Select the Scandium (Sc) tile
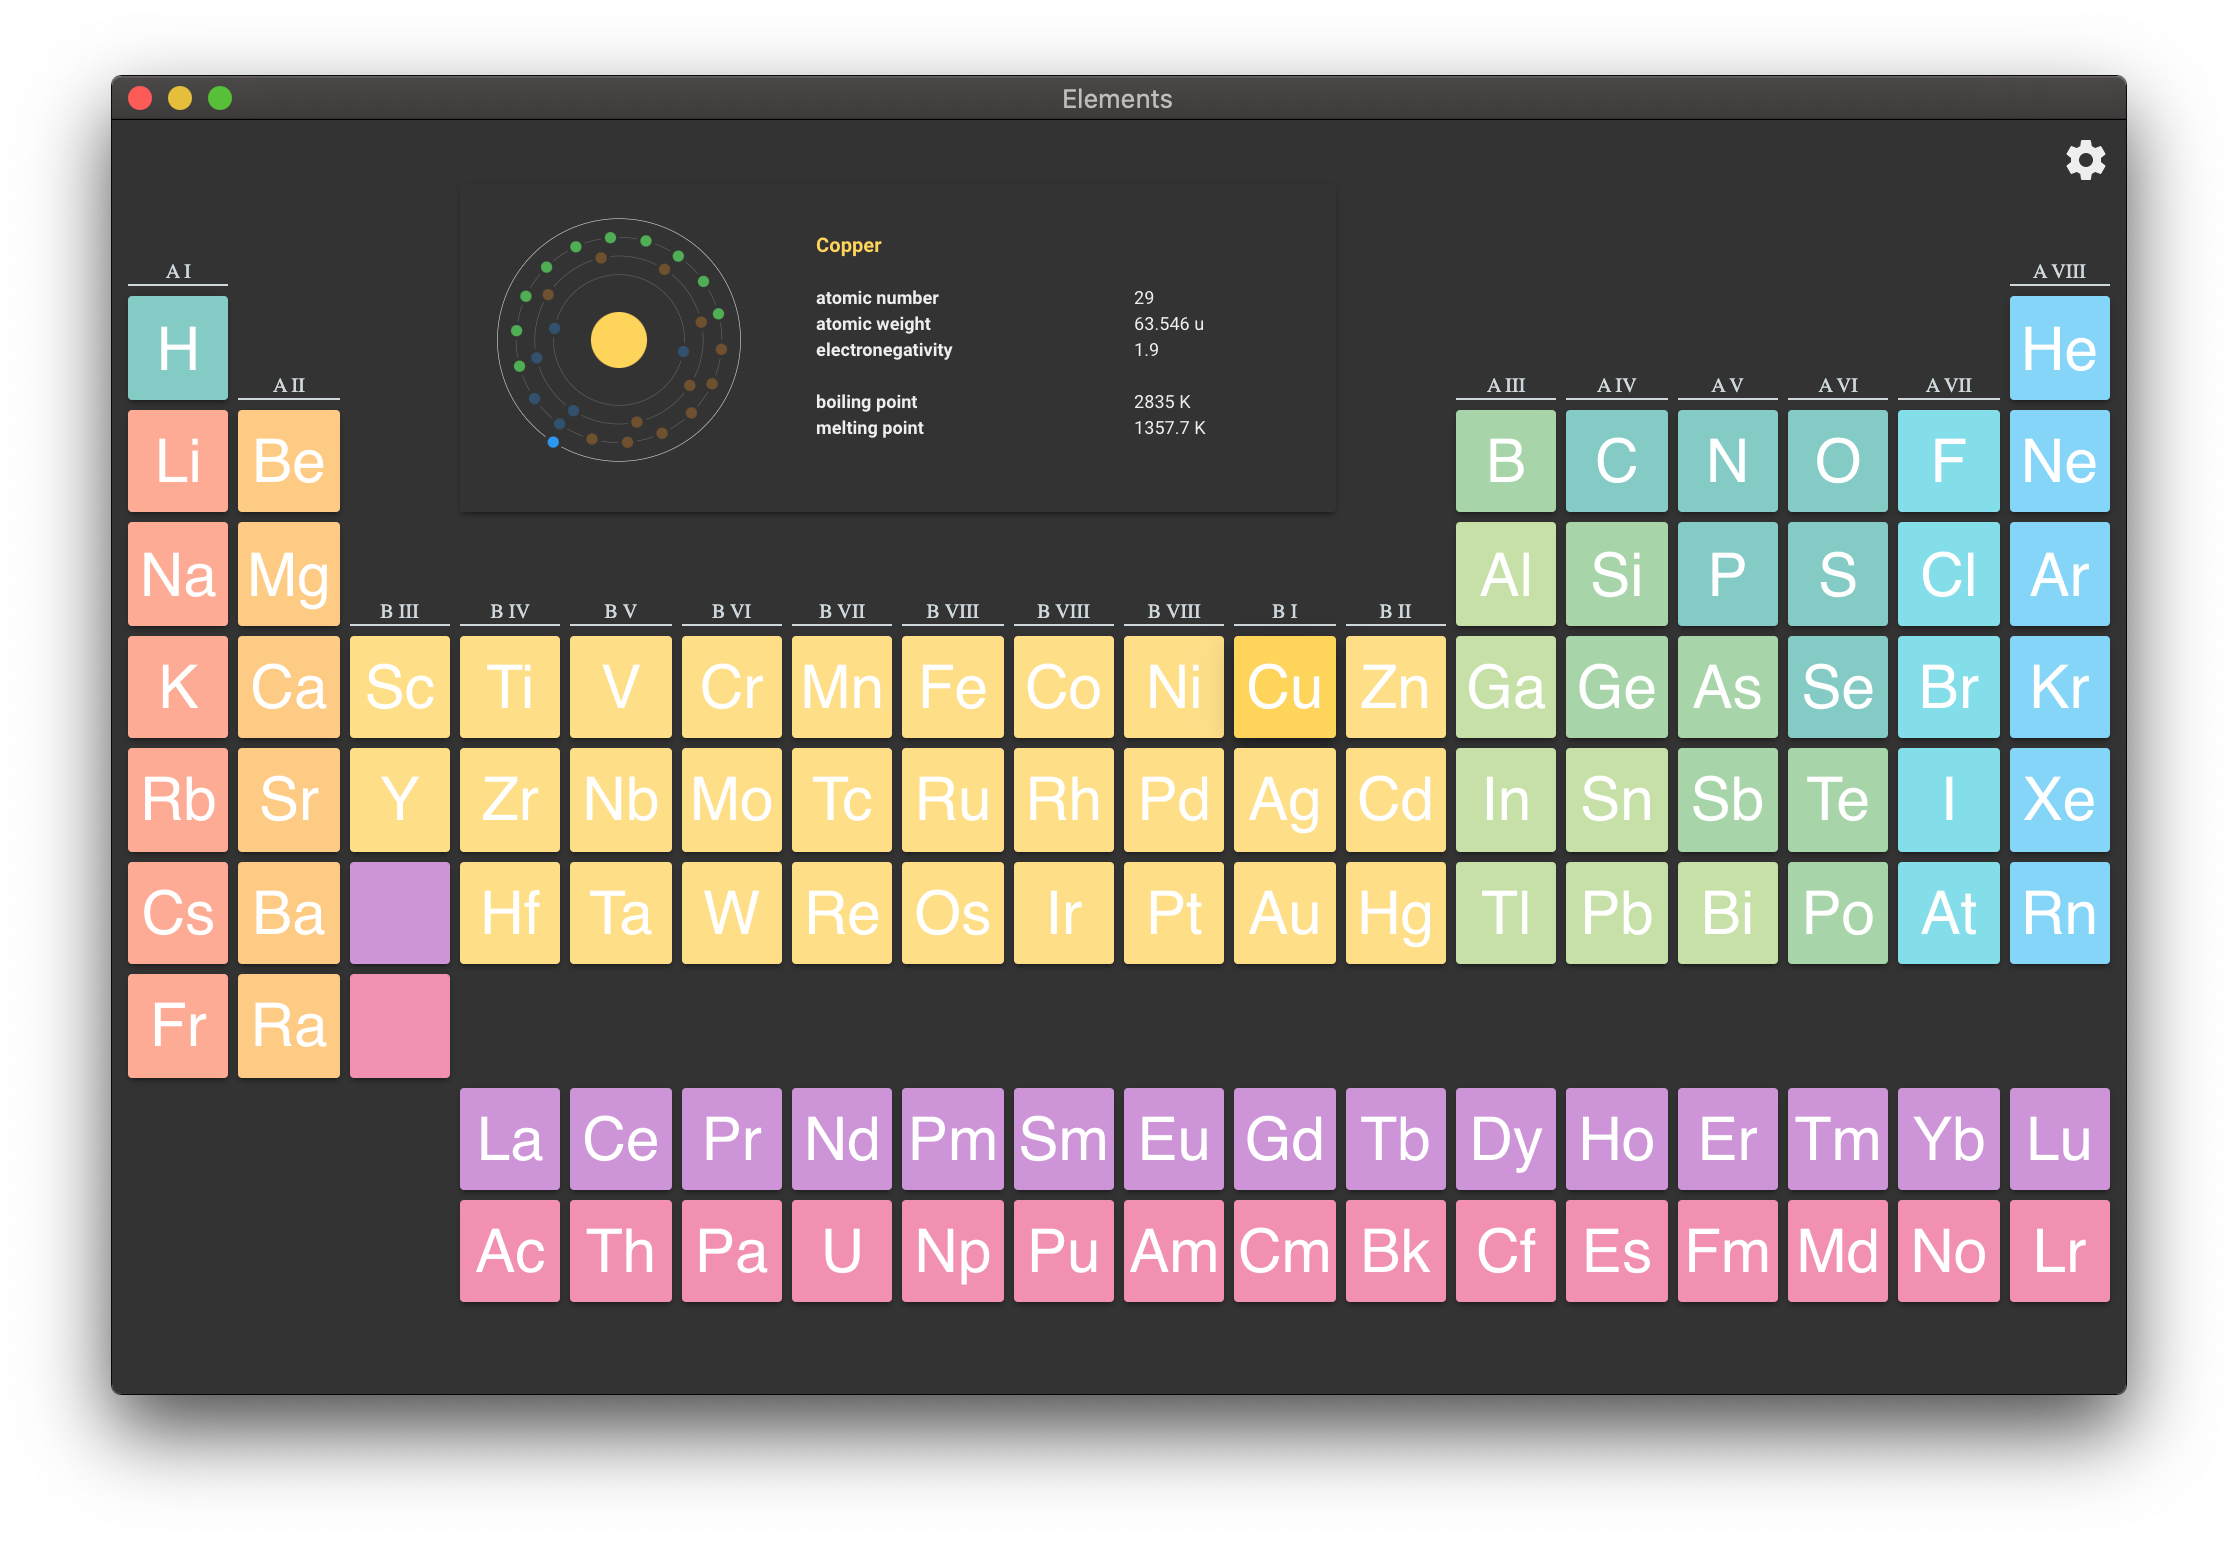2238x1542 pixels. click(400, 687)
